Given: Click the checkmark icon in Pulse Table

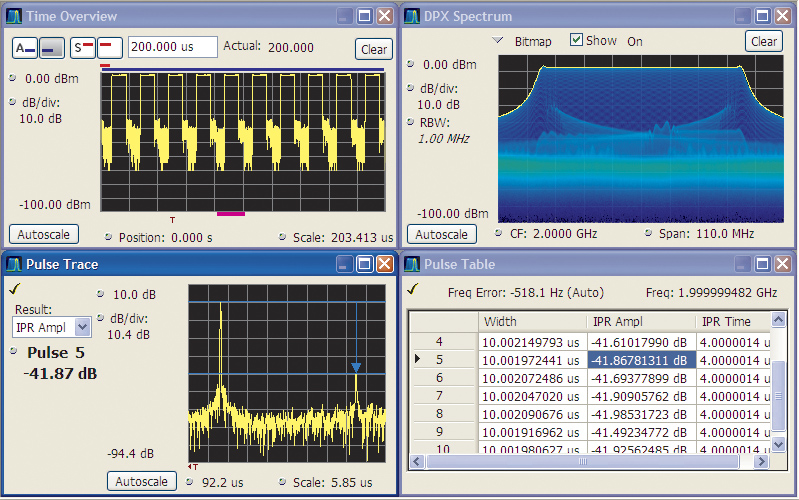Looking at the screenshot, I should click(413, 290).
